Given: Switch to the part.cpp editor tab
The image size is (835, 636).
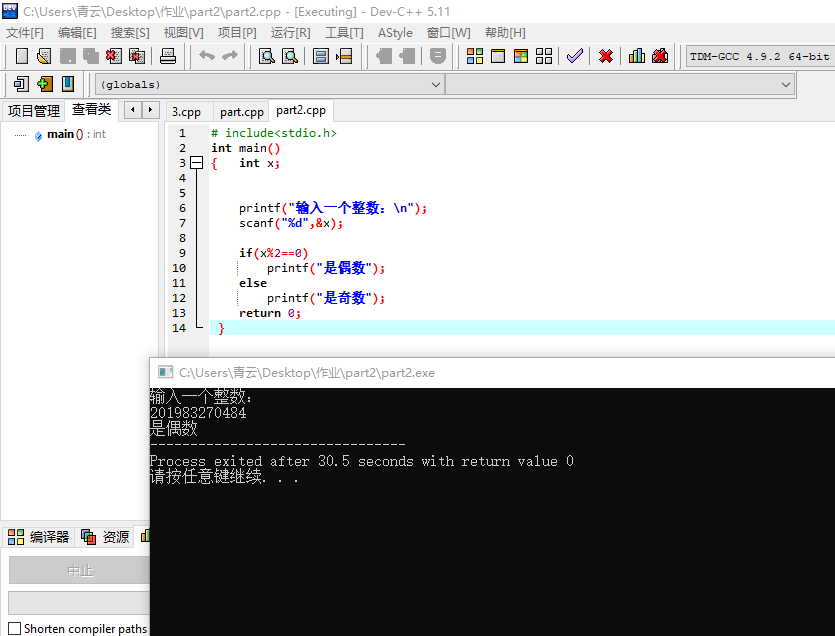Looking at the screenshot, I should click(242, 112).
